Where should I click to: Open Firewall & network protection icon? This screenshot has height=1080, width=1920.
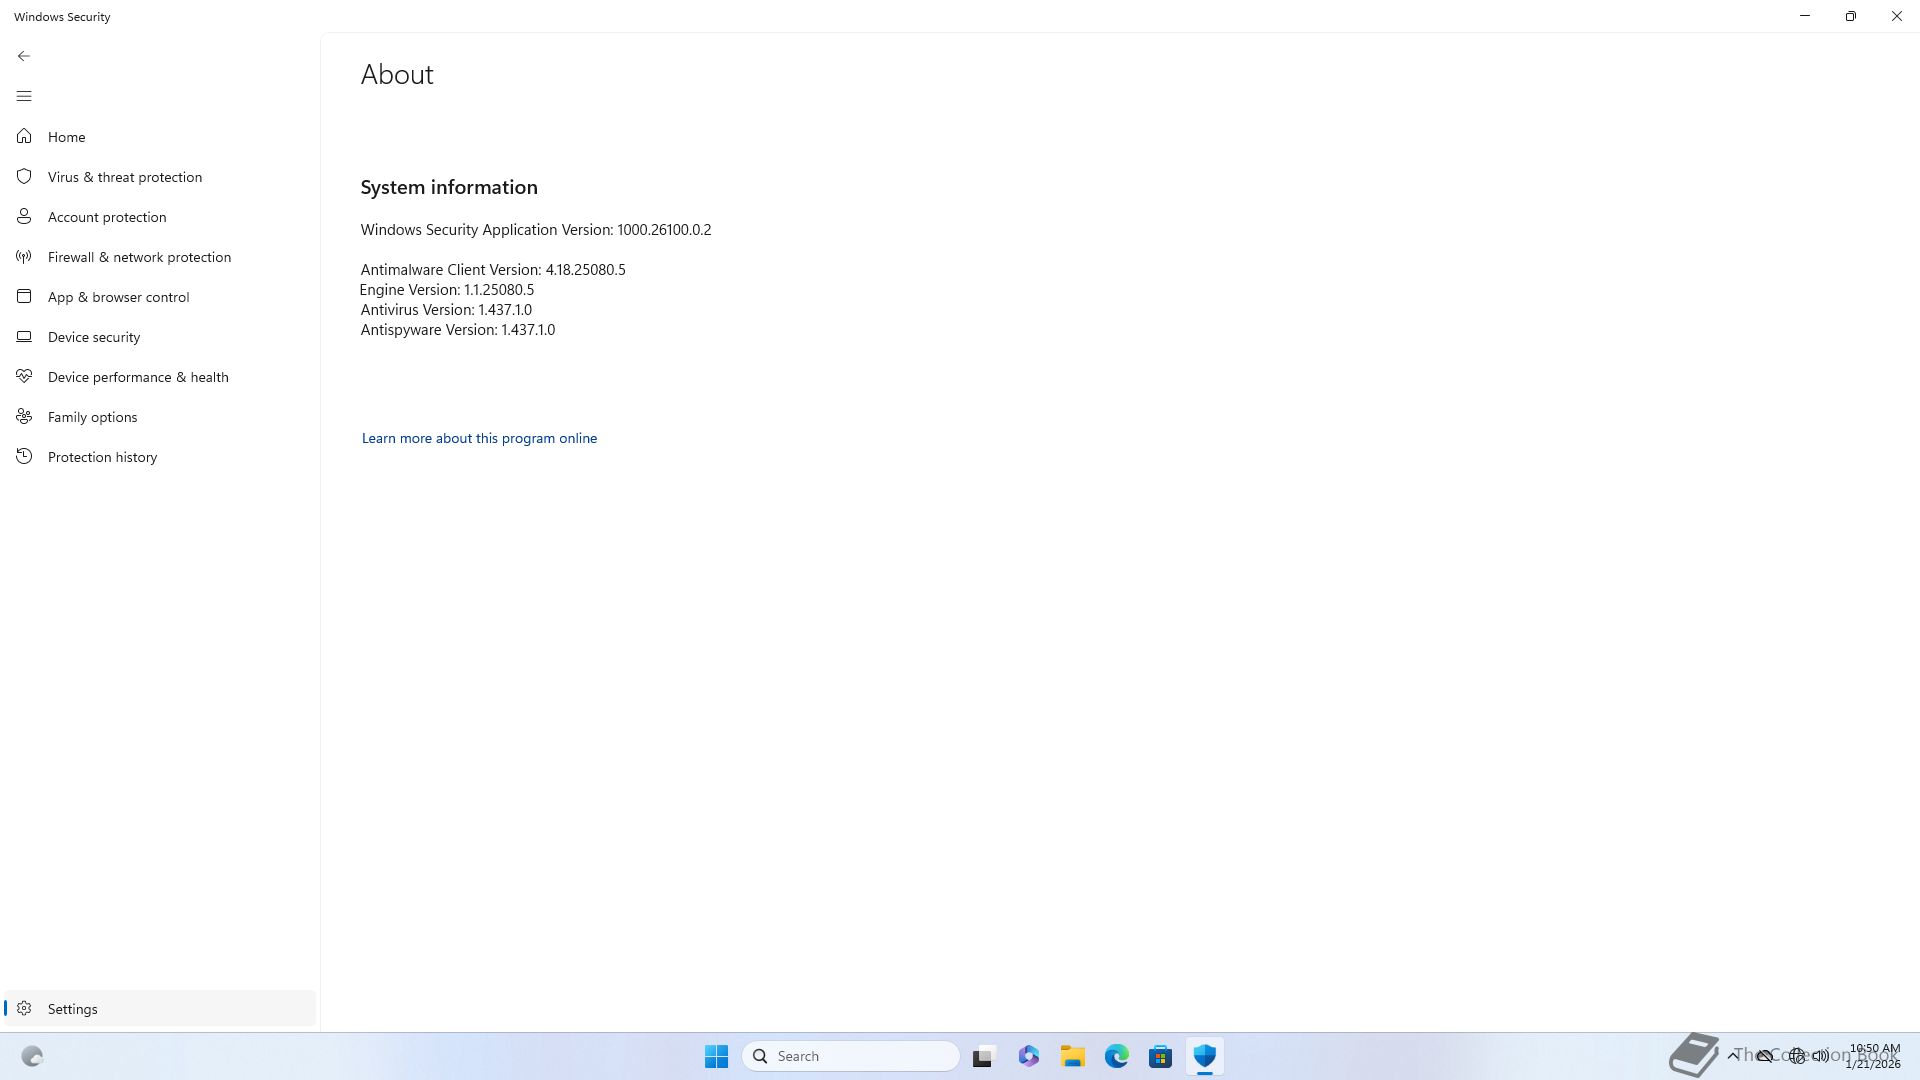[24, 257]
